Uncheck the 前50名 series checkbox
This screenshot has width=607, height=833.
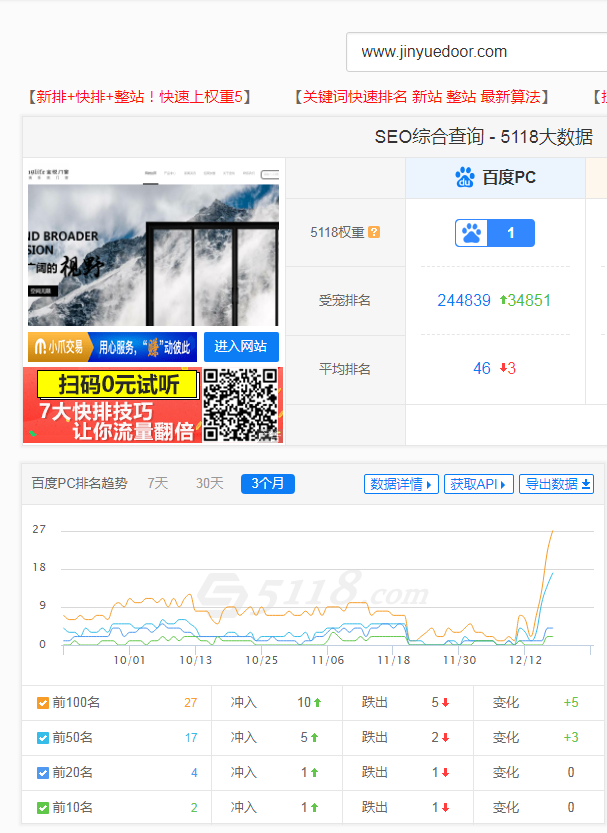pyautogui.click(x=43, y=738)
